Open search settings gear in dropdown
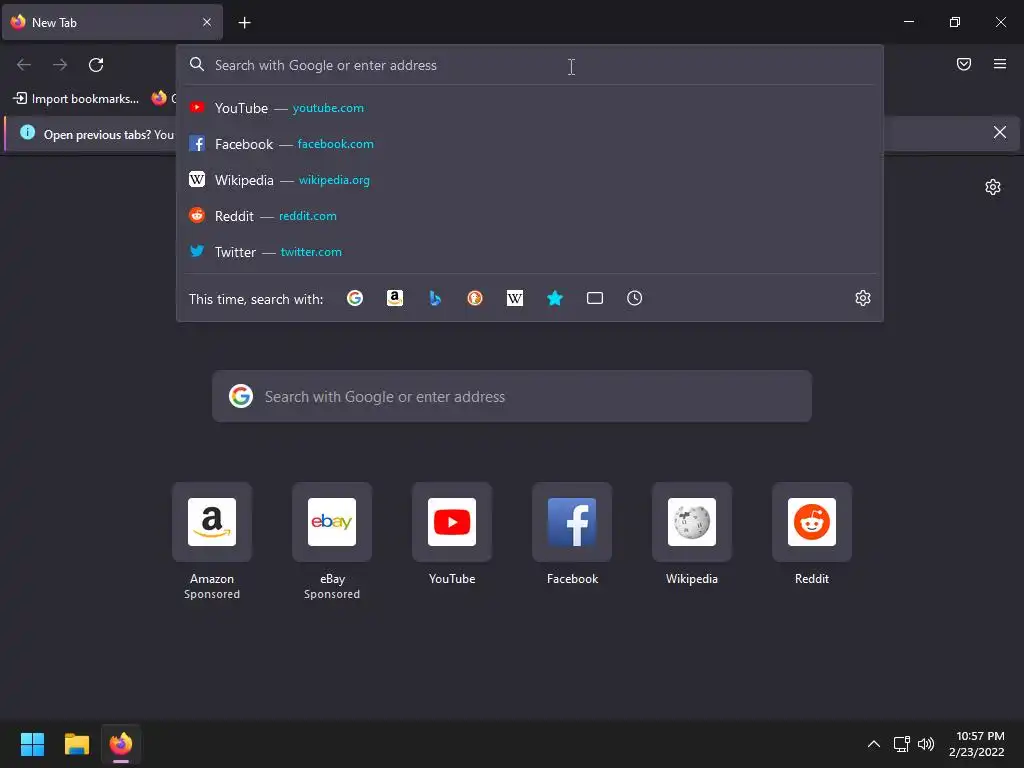 point(863,298)
